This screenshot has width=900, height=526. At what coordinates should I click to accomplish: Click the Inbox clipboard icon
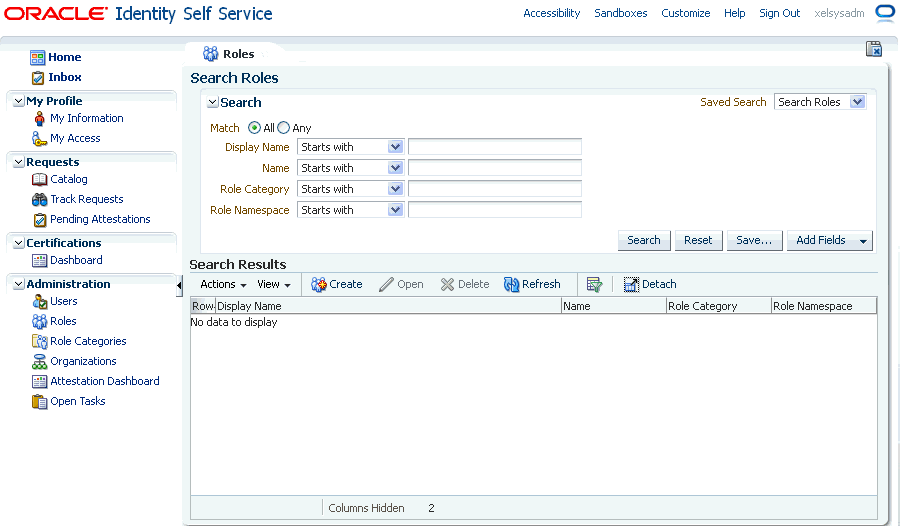tap(38, 78)
